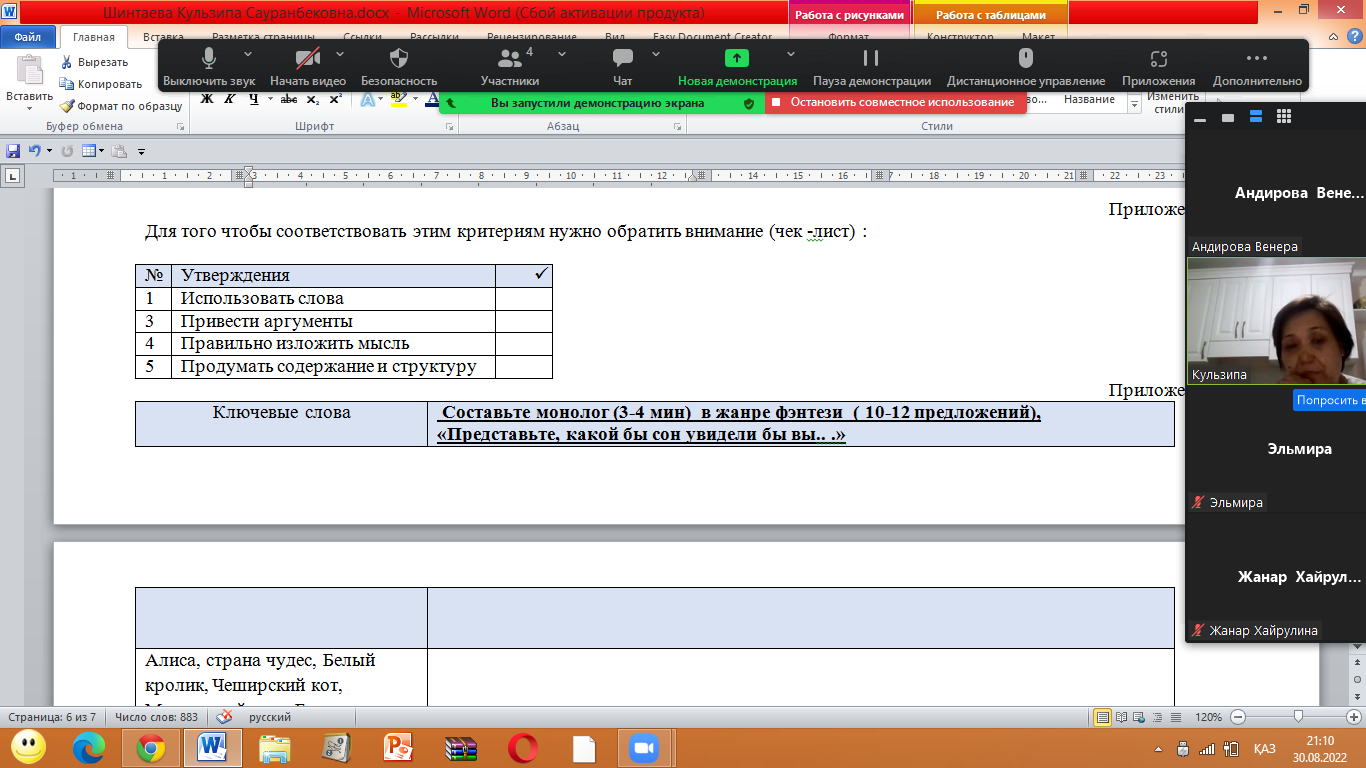Image resolution: width=1366 pixels, height=768 pixels.
Task: Select Print Layout view button
Action: click(1103, 717)
